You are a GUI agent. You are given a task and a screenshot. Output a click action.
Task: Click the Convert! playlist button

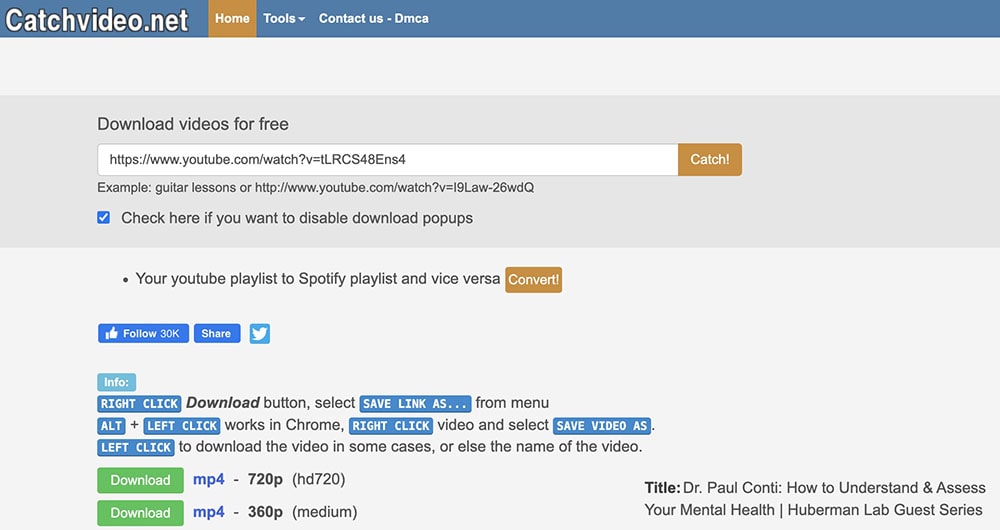point(533,280)
